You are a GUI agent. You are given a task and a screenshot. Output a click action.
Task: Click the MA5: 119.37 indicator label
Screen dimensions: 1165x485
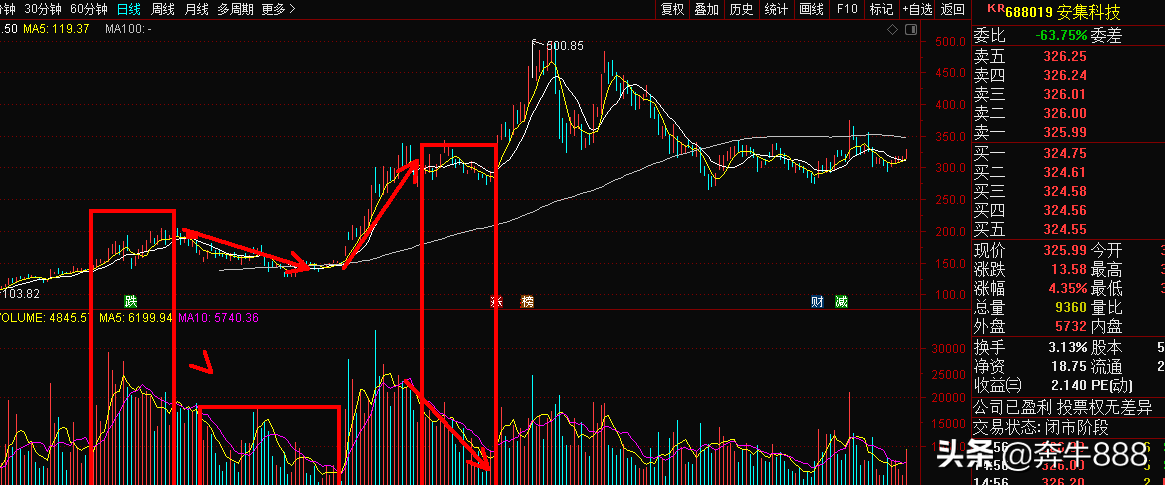(56, 29)
